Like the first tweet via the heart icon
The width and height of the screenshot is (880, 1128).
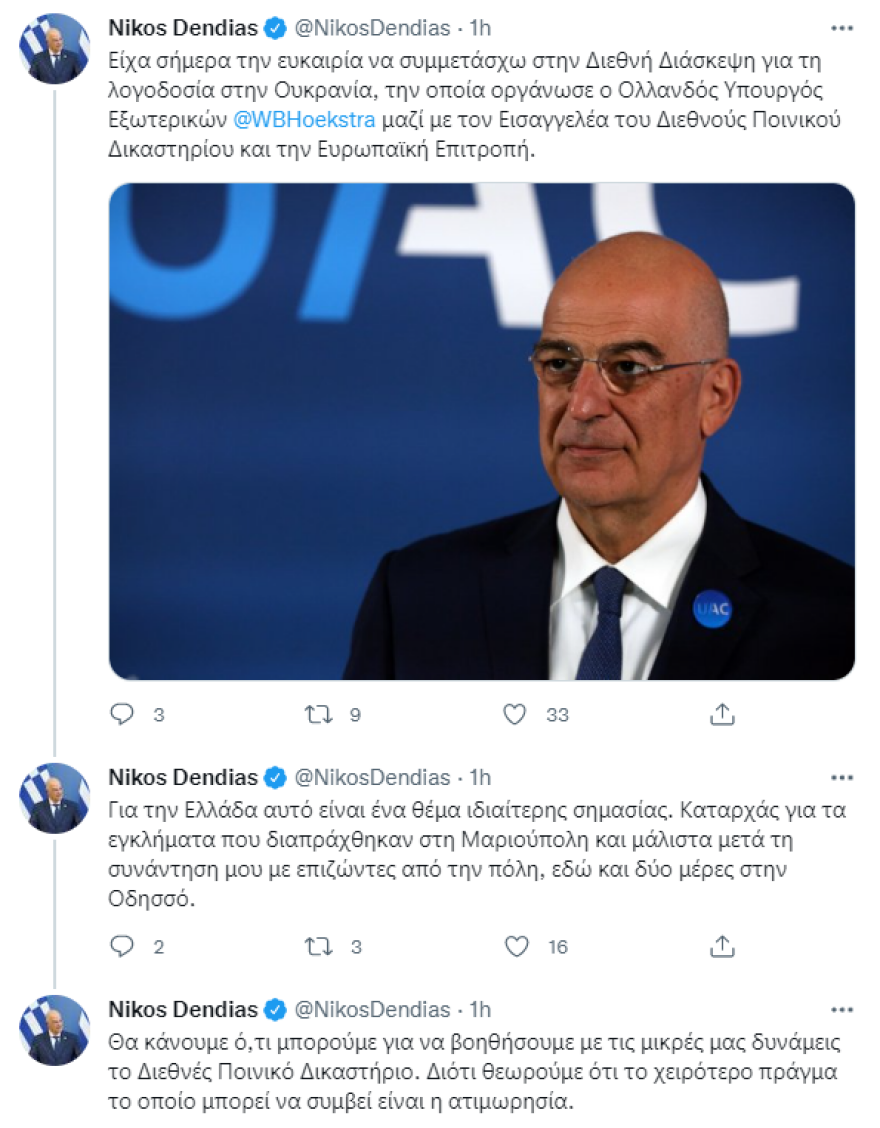516,714
